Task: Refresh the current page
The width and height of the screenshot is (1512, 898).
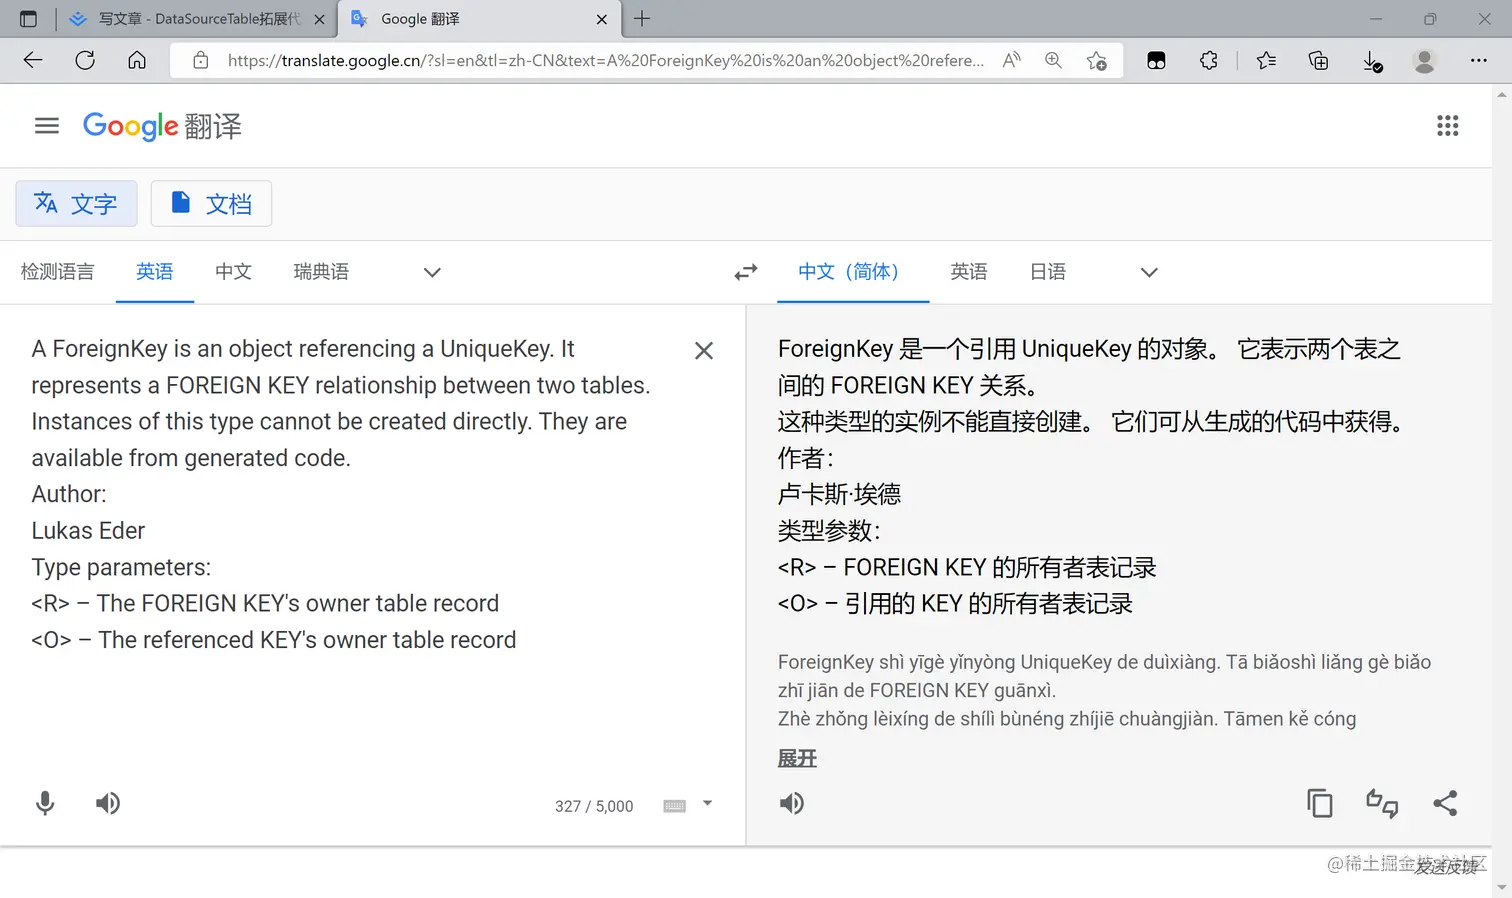Action: point(85,60)
